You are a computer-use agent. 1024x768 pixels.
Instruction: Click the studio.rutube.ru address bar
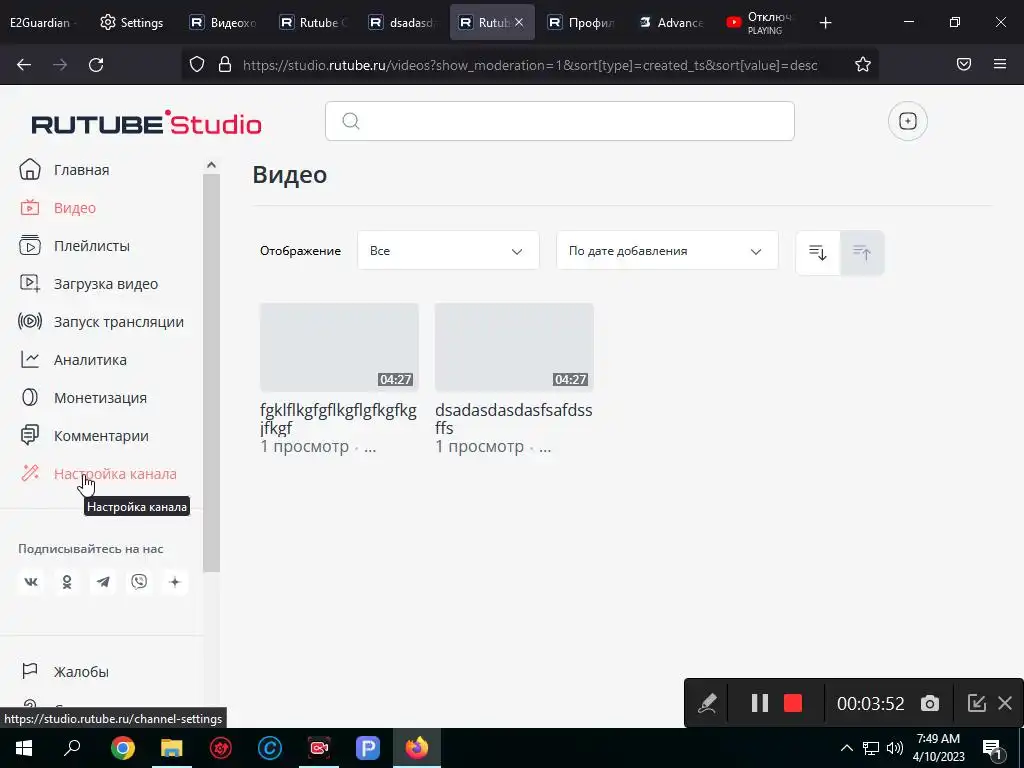click(x=530, y=65)
